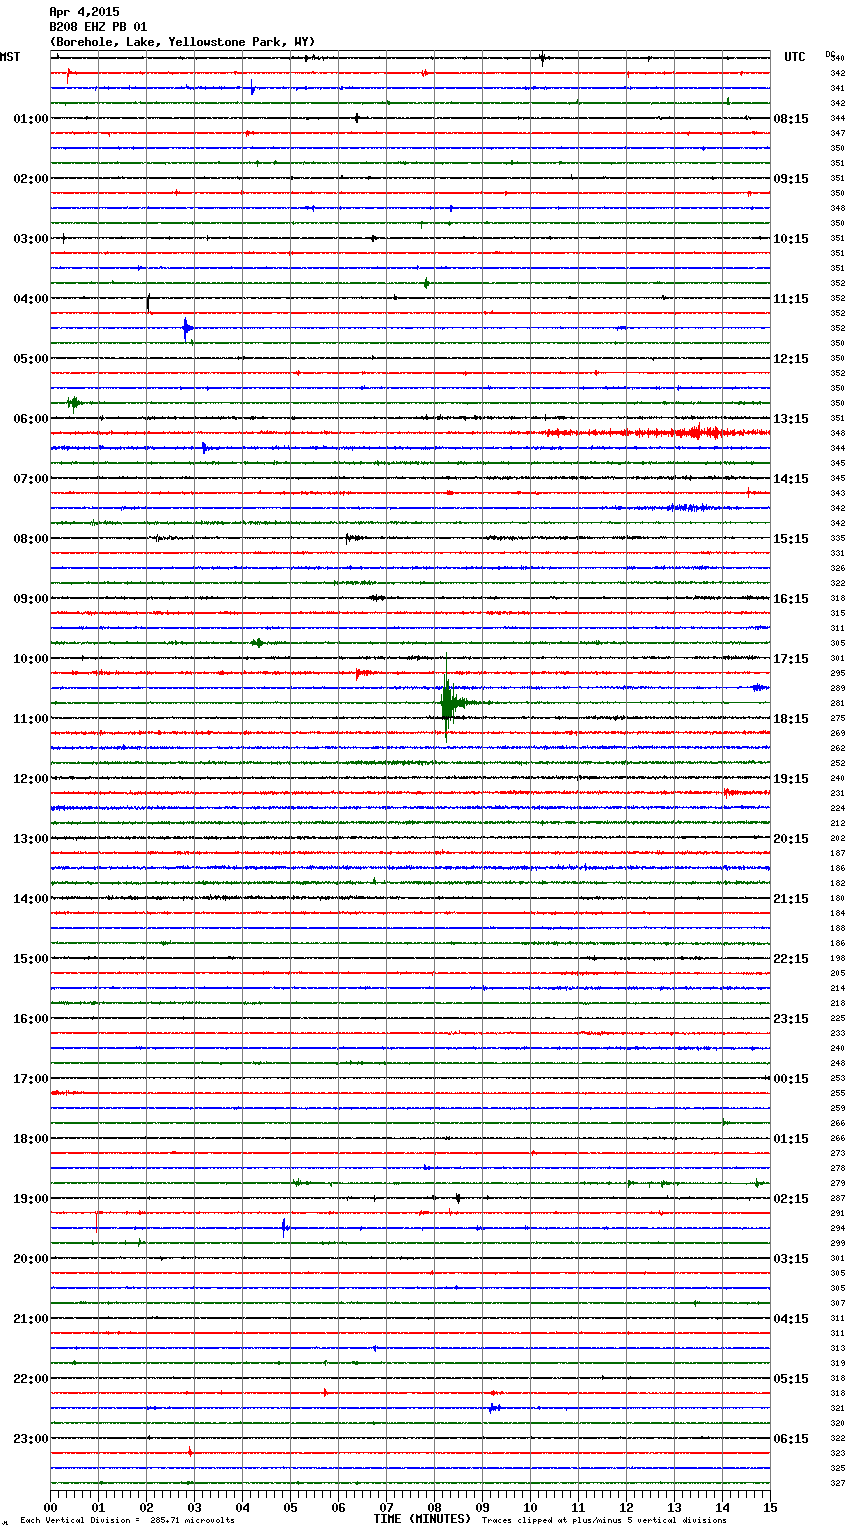The width and height of the screenshot is (850, 1534).
Task: Click the '17:00' MST row label
Action: pyautogui.click(x=31, y=1079)
